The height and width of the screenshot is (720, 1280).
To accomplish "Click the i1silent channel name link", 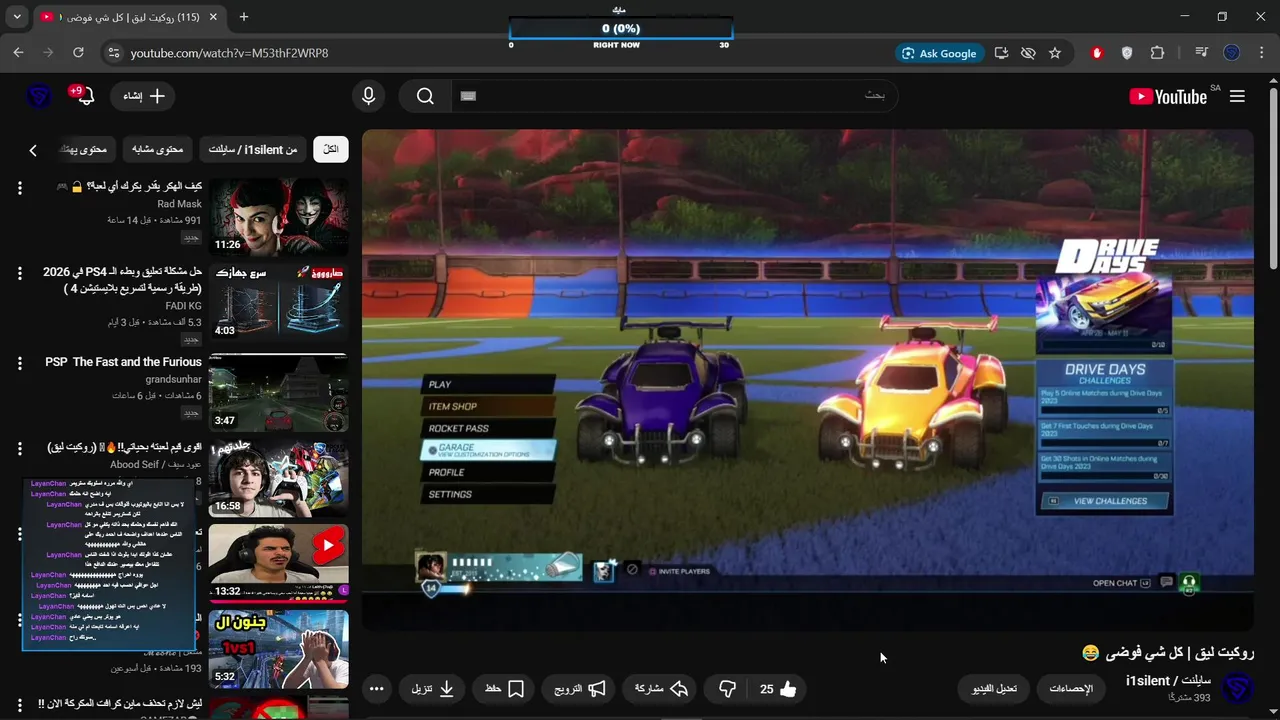I will click(1168, 681).
